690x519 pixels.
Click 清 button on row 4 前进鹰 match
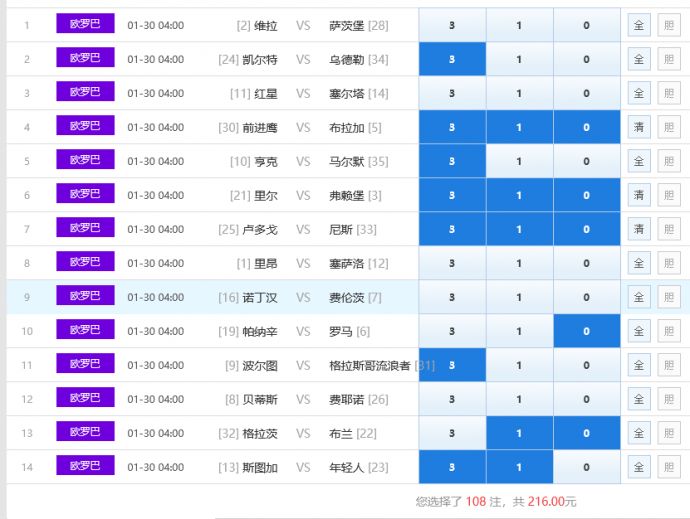point(639,127)
